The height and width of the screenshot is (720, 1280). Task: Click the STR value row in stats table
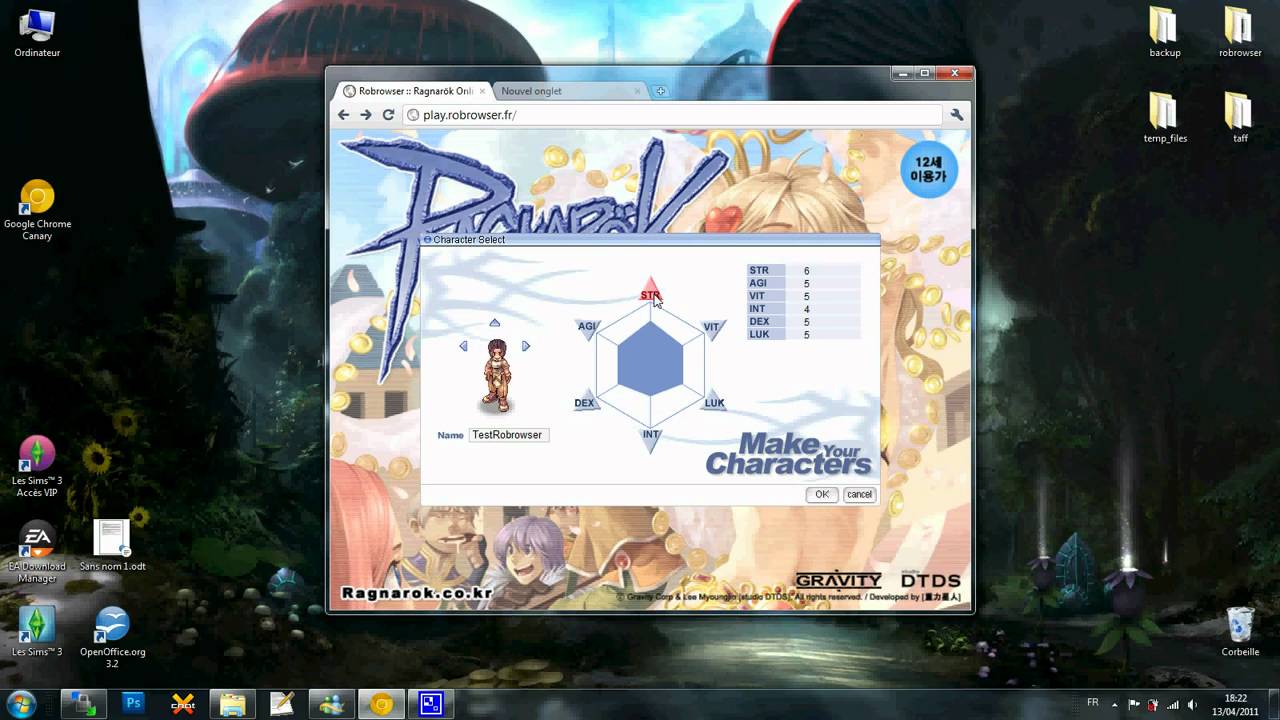[803, 271]
